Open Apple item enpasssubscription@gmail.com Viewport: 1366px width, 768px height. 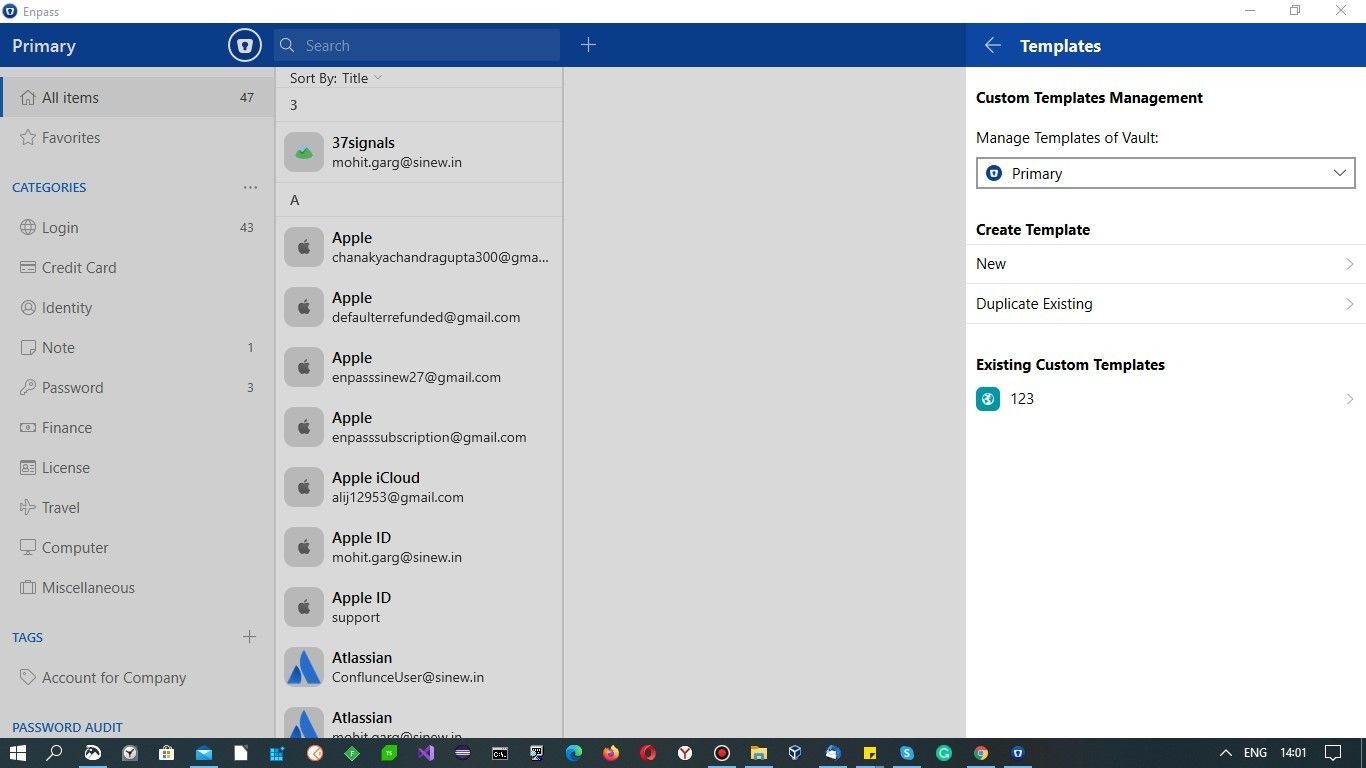[x=419, y=427]
